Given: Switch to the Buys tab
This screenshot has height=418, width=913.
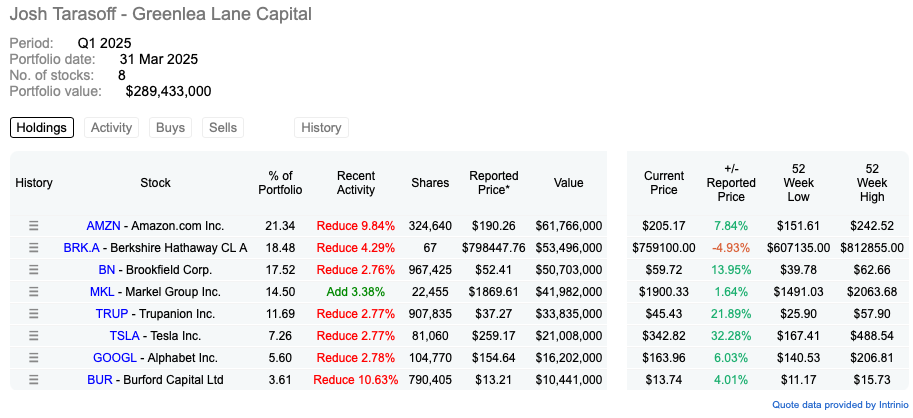Looking at the screenshot, I should (x=171, y=127).
